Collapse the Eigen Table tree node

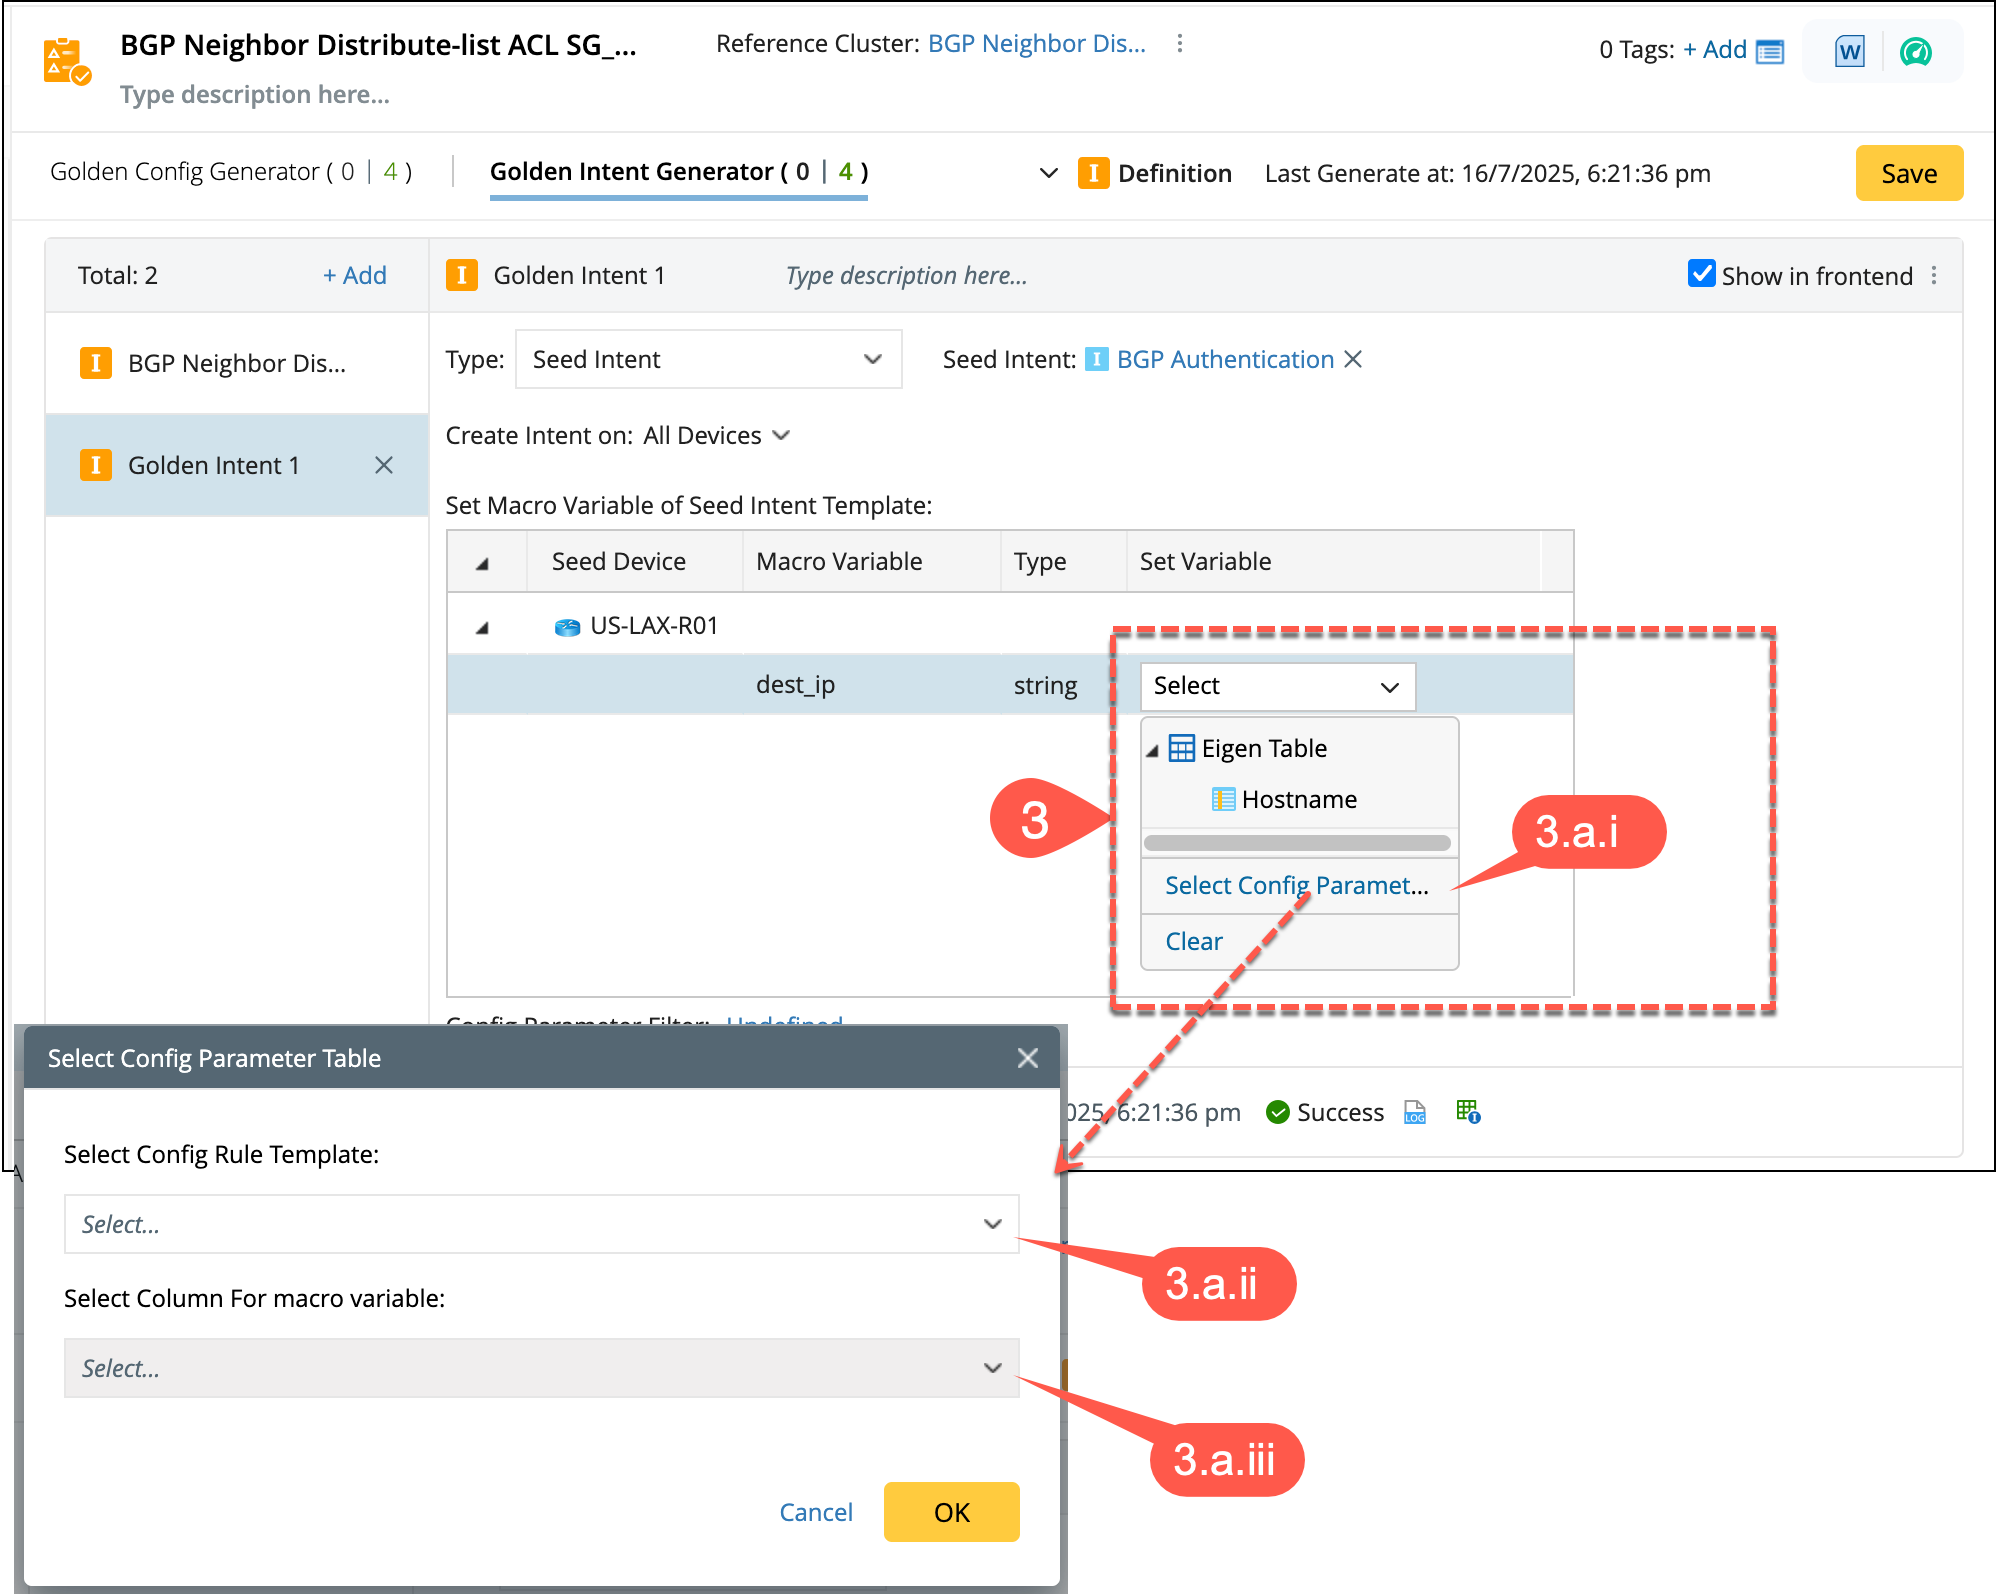1152,750
